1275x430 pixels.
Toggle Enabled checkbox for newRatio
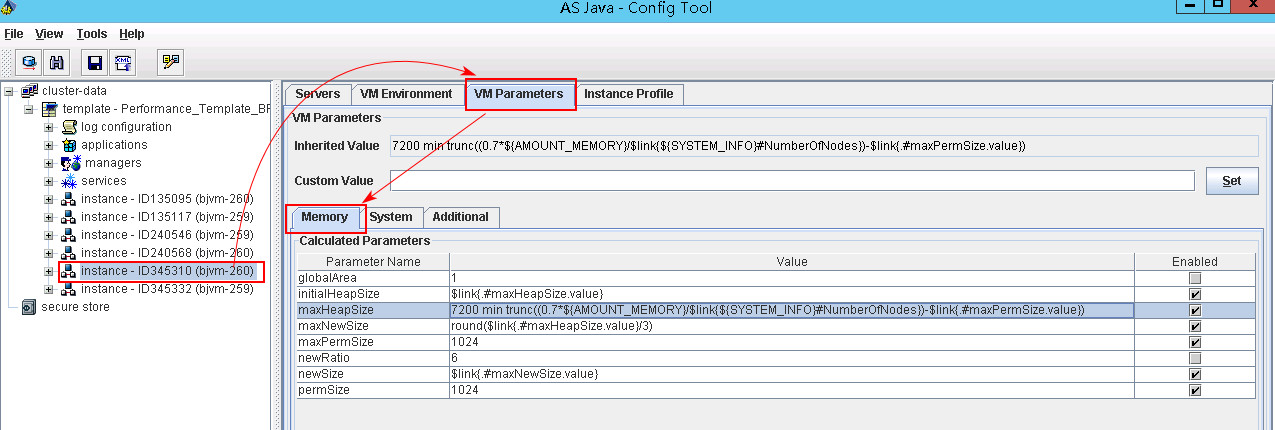coord(1195,358)
